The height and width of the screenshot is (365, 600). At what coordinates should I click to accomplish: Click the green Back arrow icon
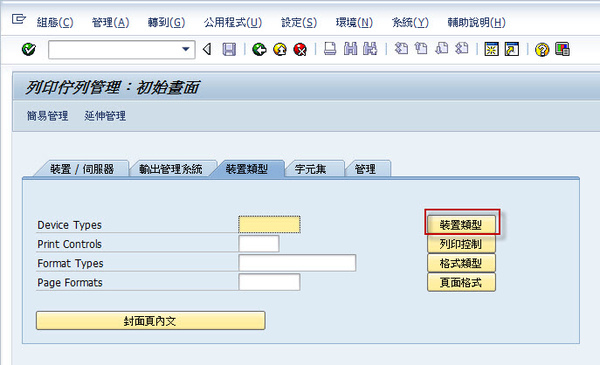[259, 49]
